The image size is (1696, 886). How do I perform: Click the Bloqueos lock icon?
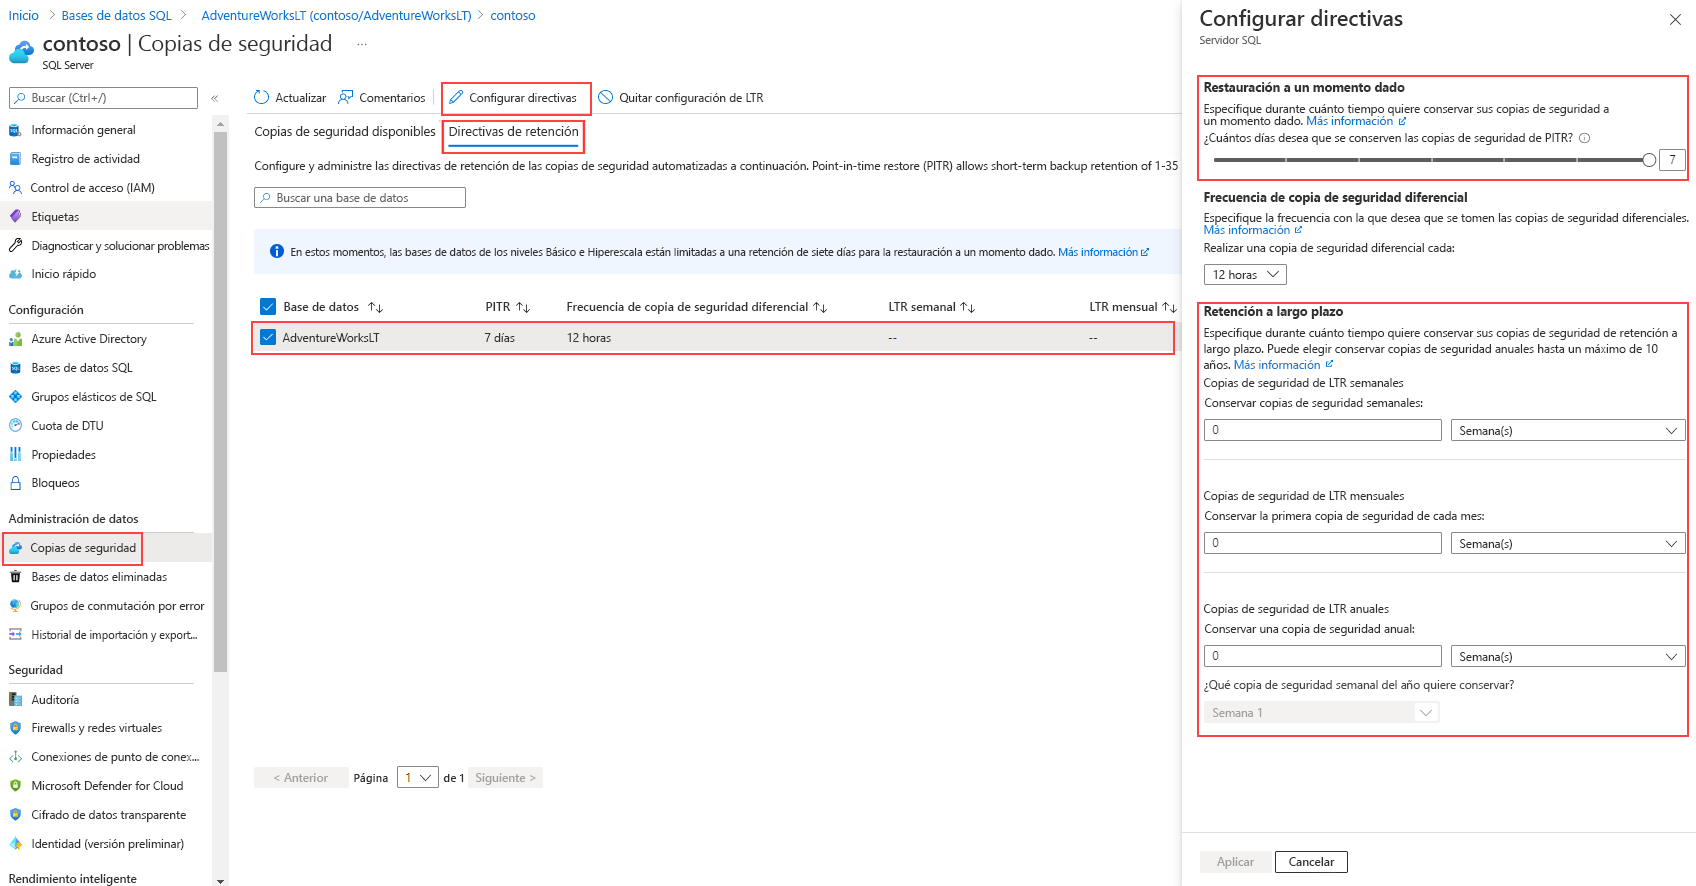[15, 483]
